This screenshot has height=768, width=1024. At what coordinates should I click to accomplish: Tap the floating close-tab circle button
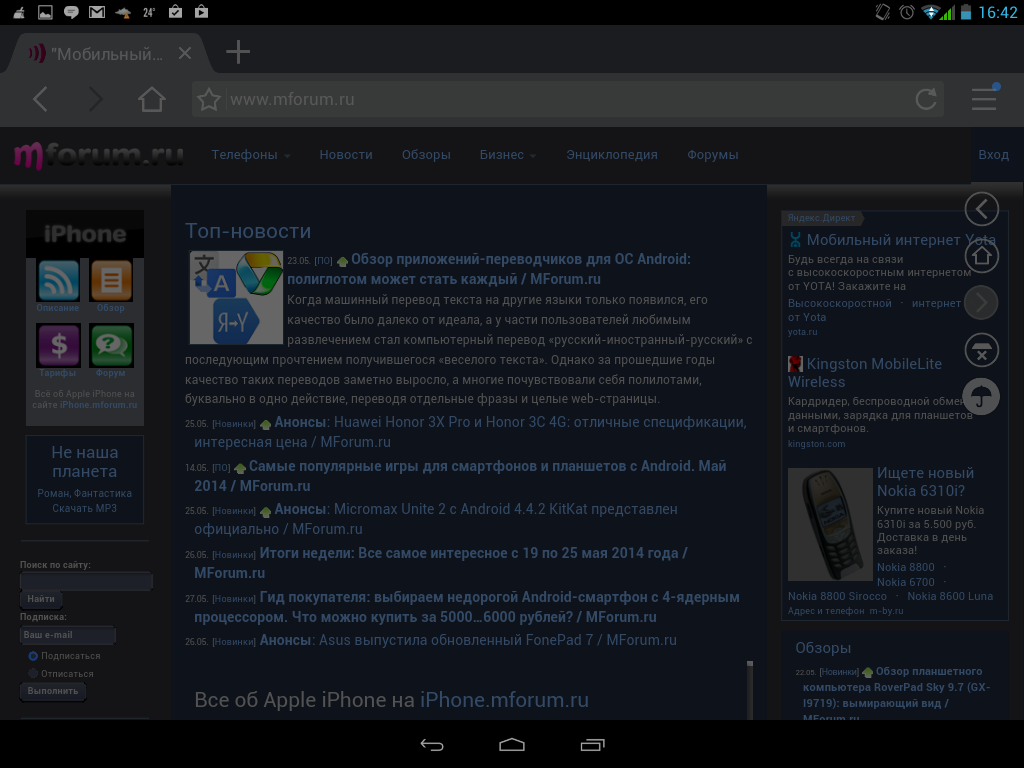pos(982,350)
